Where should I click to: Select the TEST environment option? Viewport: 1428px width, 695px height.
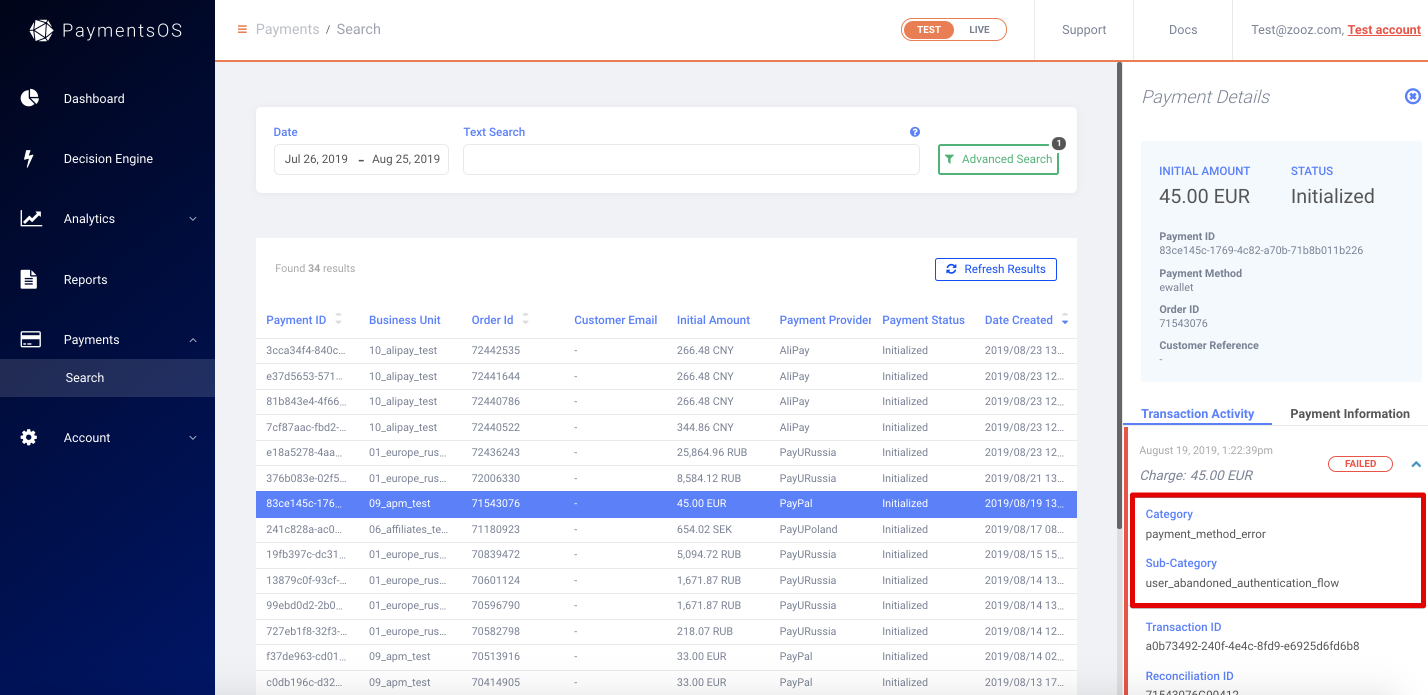929,30
